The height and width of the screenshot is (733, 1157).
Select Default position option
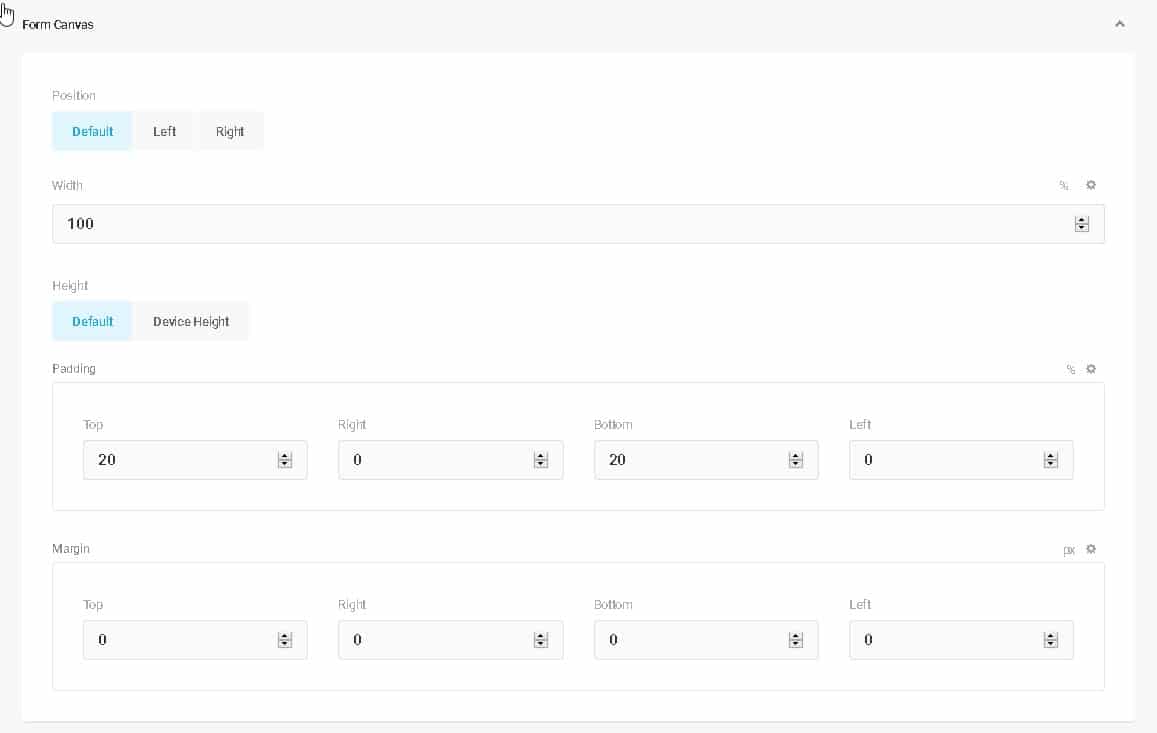click(92, 131)
